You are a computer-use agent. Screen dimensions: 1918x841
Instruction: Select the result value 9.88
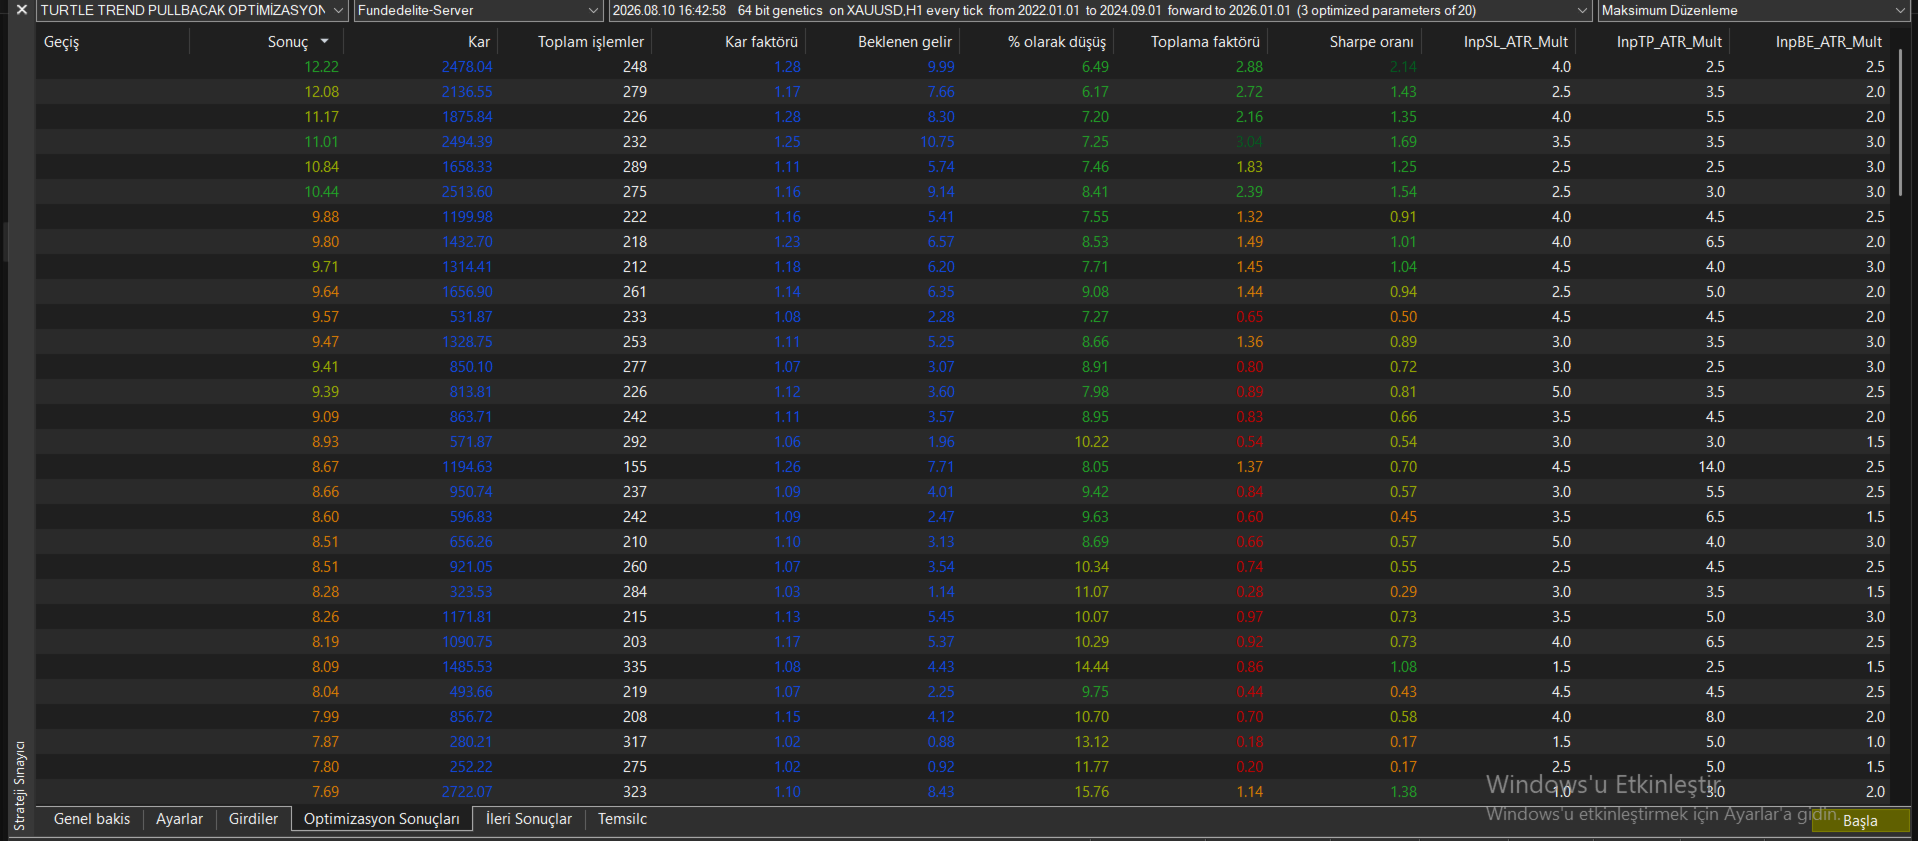[325, 217]
